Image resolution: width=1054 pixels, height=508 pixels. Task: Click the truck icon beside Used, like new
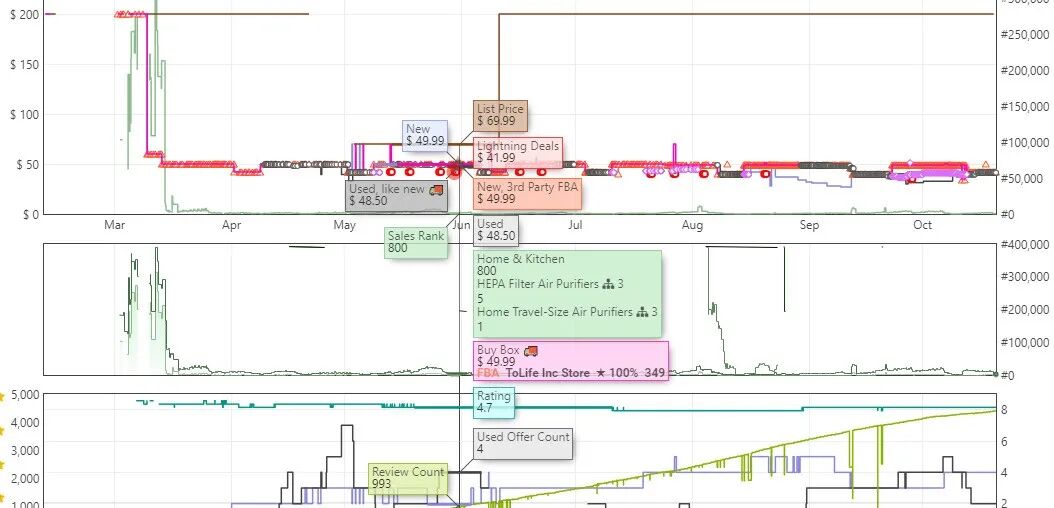(x=436, y=189)
